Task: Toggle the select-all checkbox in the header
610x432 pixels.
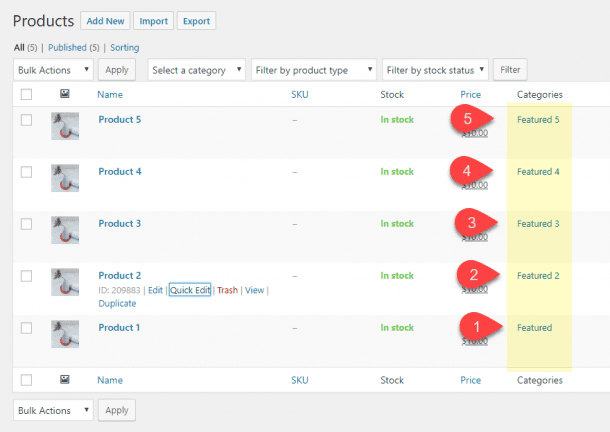Action: tap(27, 95)
